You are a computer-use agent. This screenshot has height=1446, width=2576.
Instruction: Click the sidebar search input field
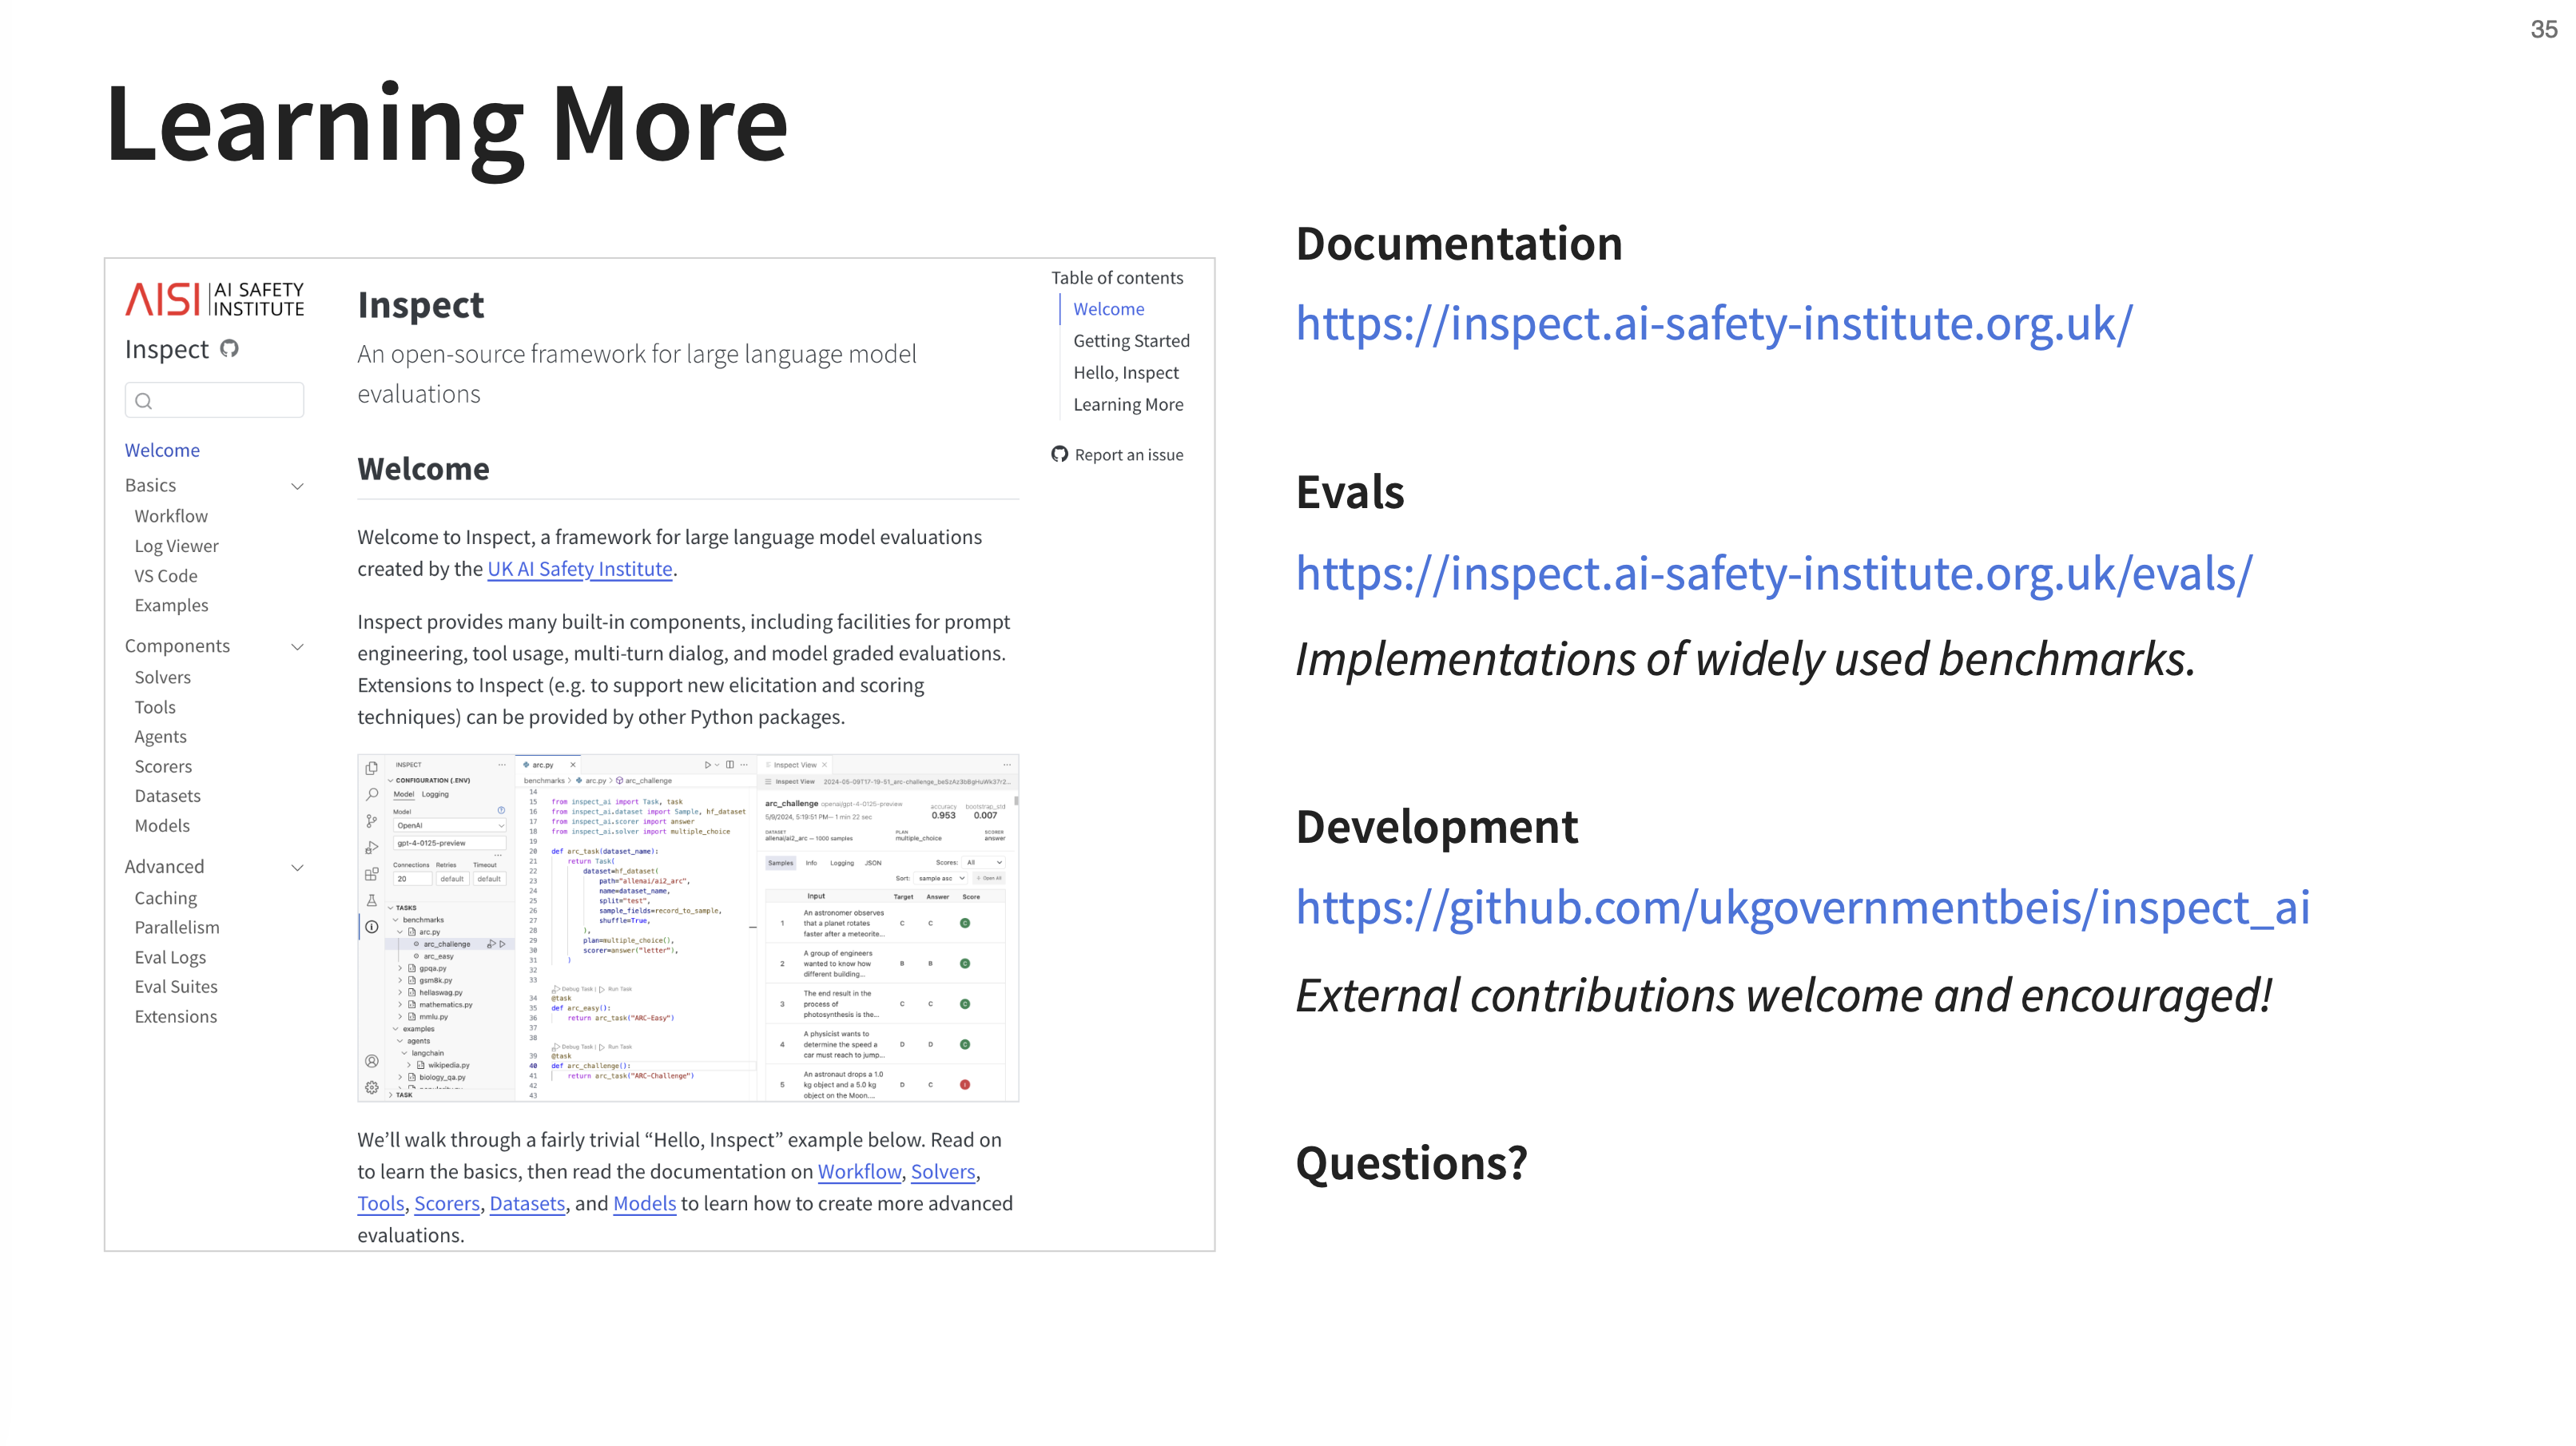[214, 400]
